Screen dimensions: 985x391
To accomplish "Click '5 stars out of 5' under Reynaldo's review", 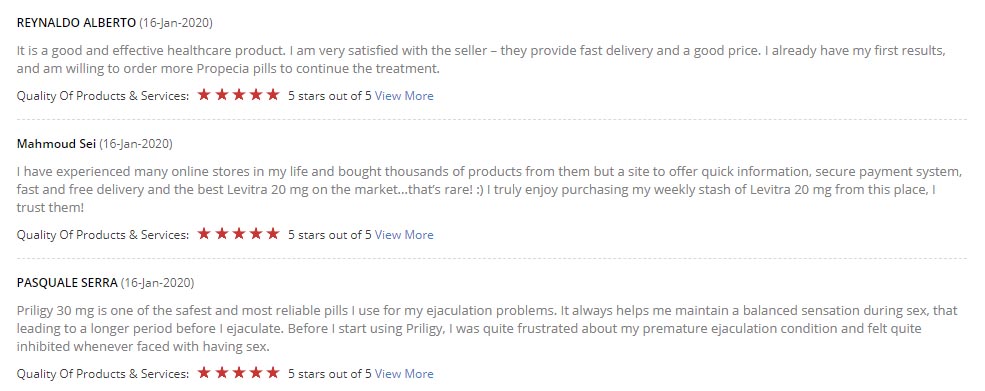I will point(330,96).
